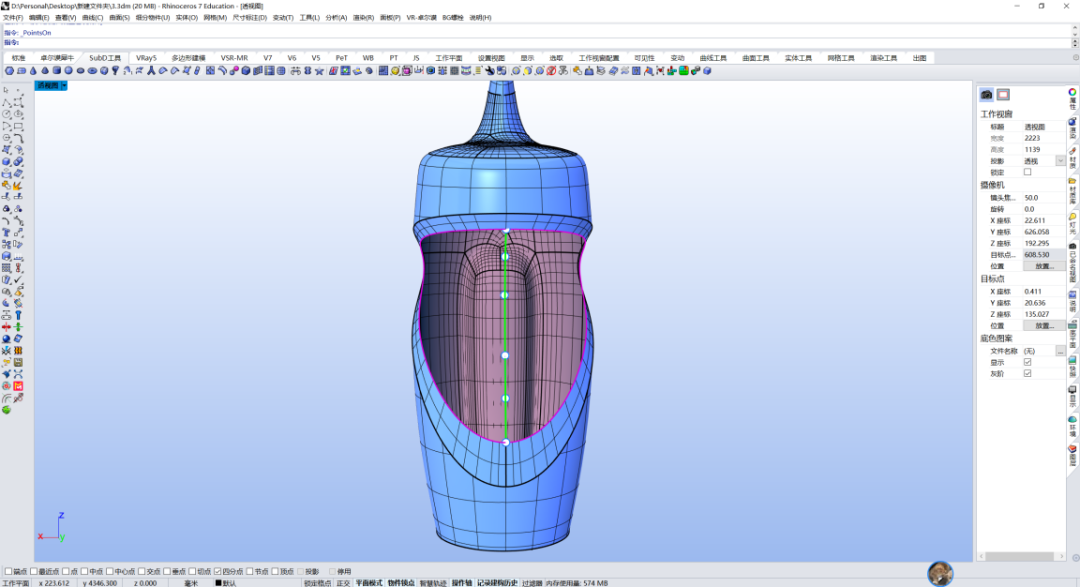This screenshot has width=1080, height=587.
Task: Enable the 端点 (End) osnap checkbox
Action: (x=8, y=571)
